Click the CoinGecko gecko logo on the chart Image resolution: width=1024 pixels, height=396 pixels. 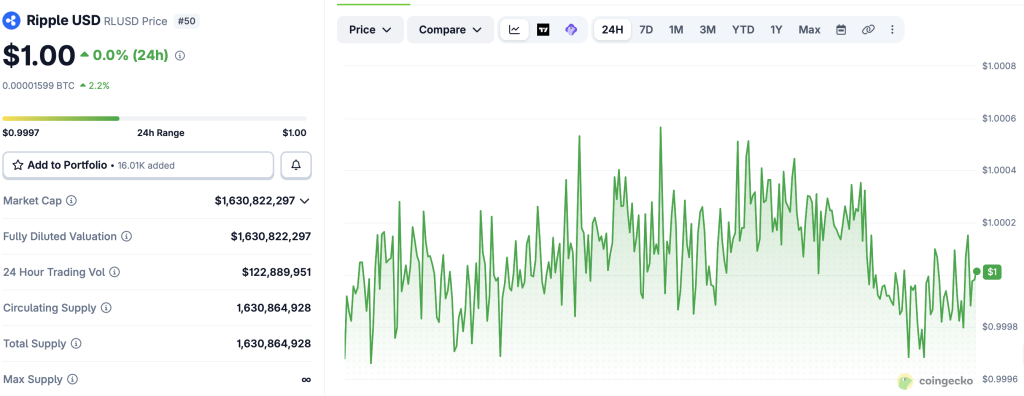pyautogui.click(x=905, y=381)
